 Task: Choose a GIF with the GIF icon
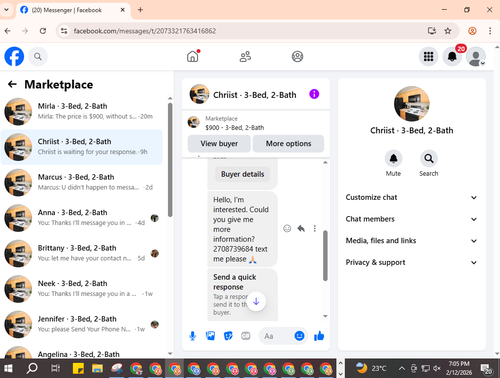coord(246,336)
